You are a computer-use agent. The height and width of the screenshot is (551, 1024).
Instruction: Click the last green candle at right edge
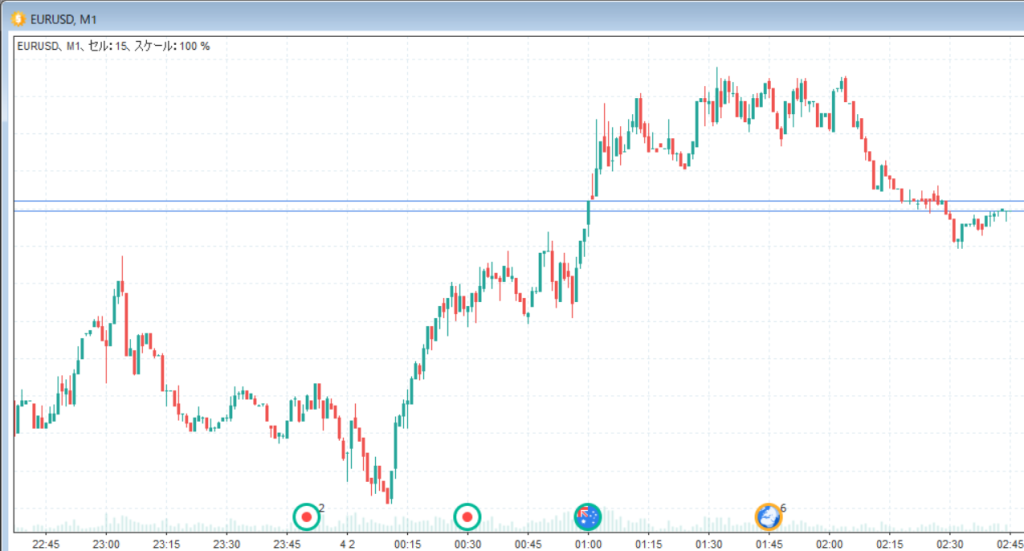pyautogui.click(x=1001, y=212)
